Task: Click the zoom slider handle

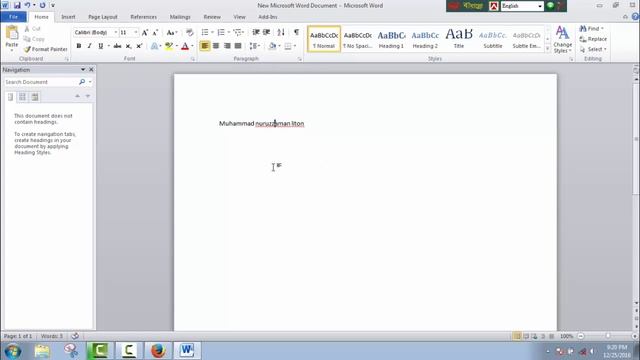Action: click(x=608, y=336)
